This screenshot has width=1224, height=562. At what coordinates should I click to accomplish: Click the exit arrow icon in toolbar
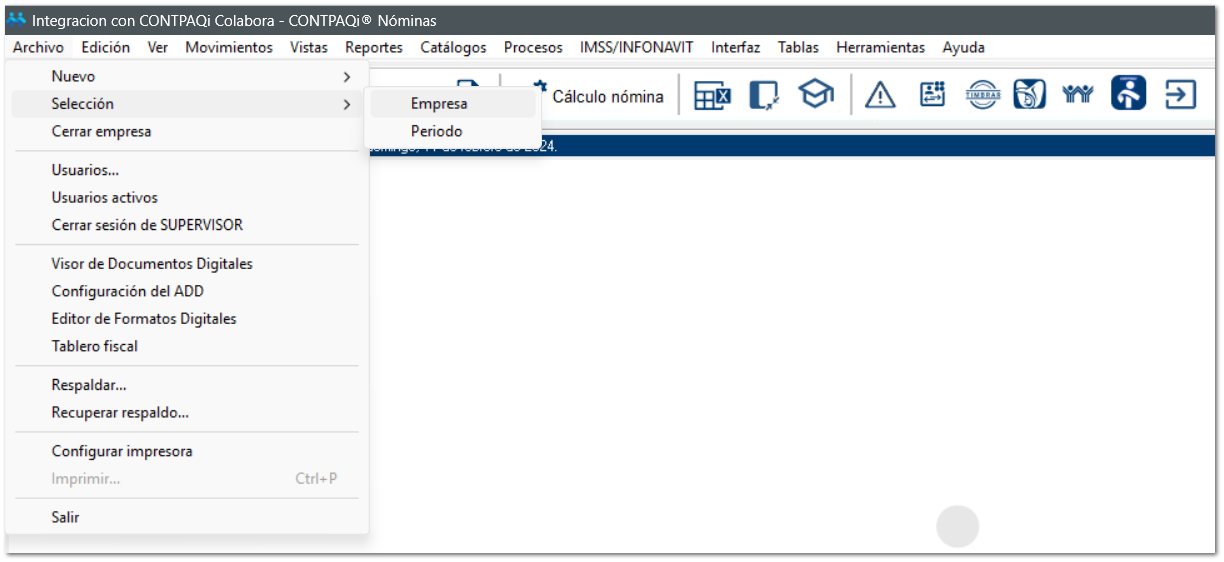pos(1181,95)
